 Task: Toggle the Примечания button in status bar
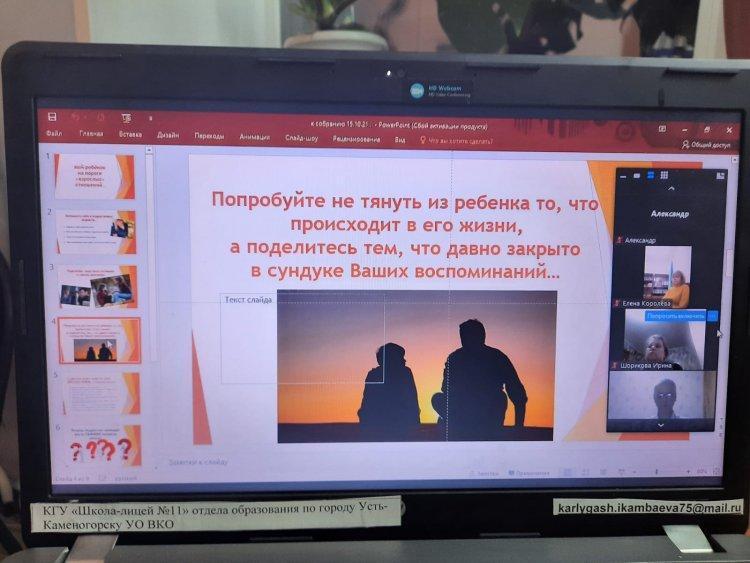pos(529,473)
